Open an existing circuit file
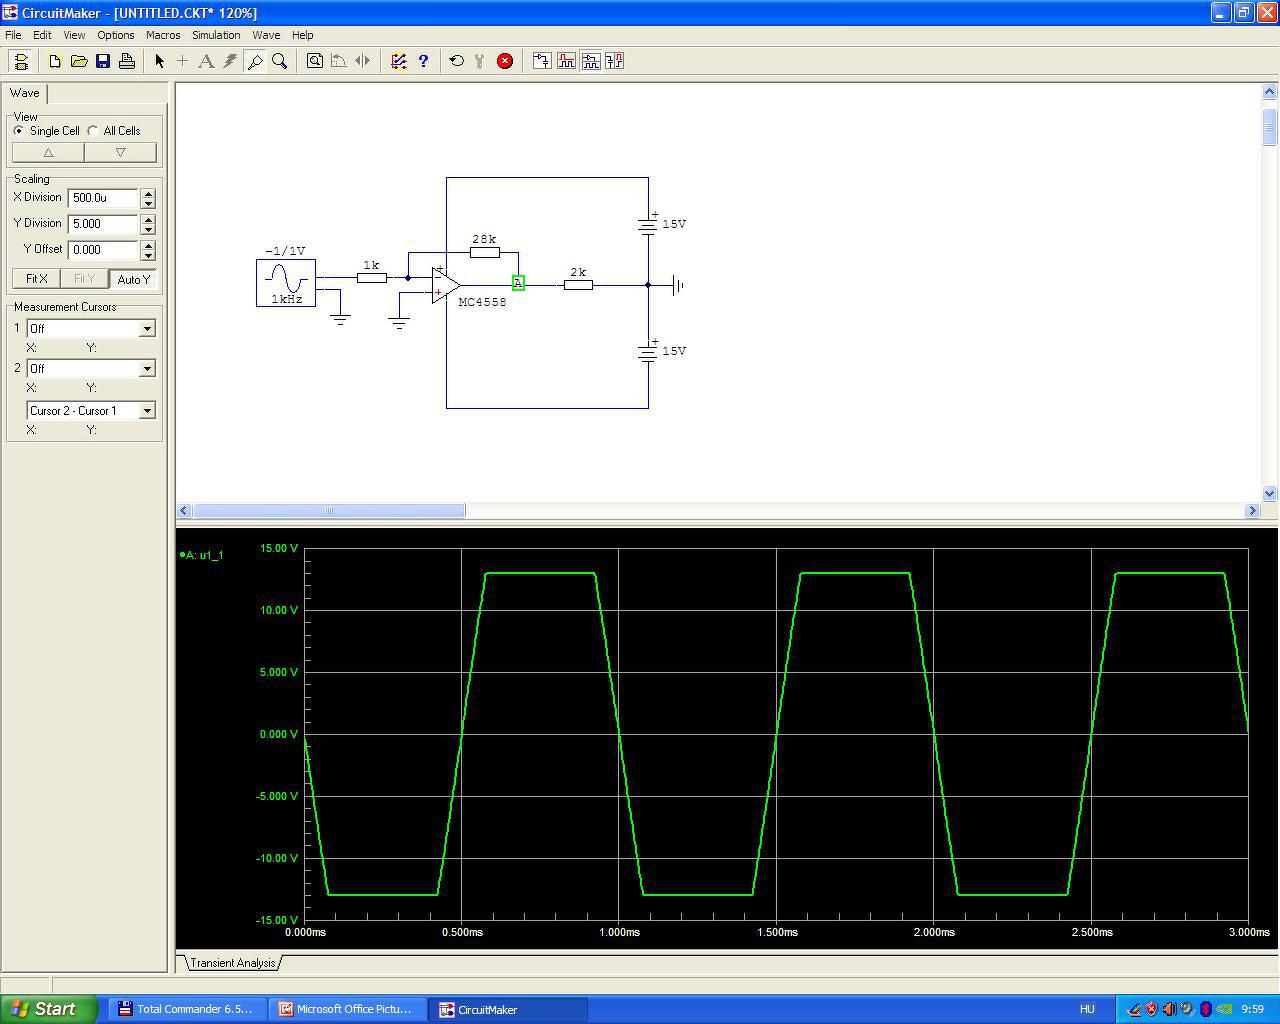Image resolution: width=1280 pixels, height=1024 pixels. pos(79,61)
